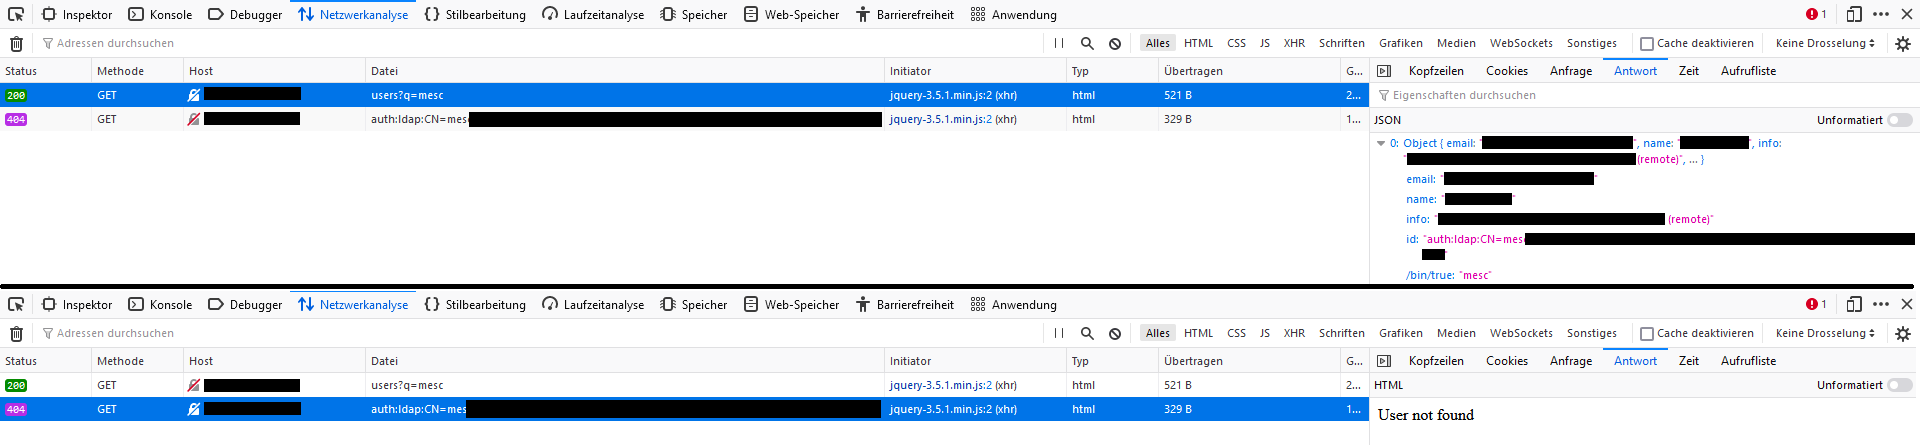This screenshot has height=445, width=1920.
Task: Collapse the "0: Object" JSON tree node
Action: [1381, 143]
